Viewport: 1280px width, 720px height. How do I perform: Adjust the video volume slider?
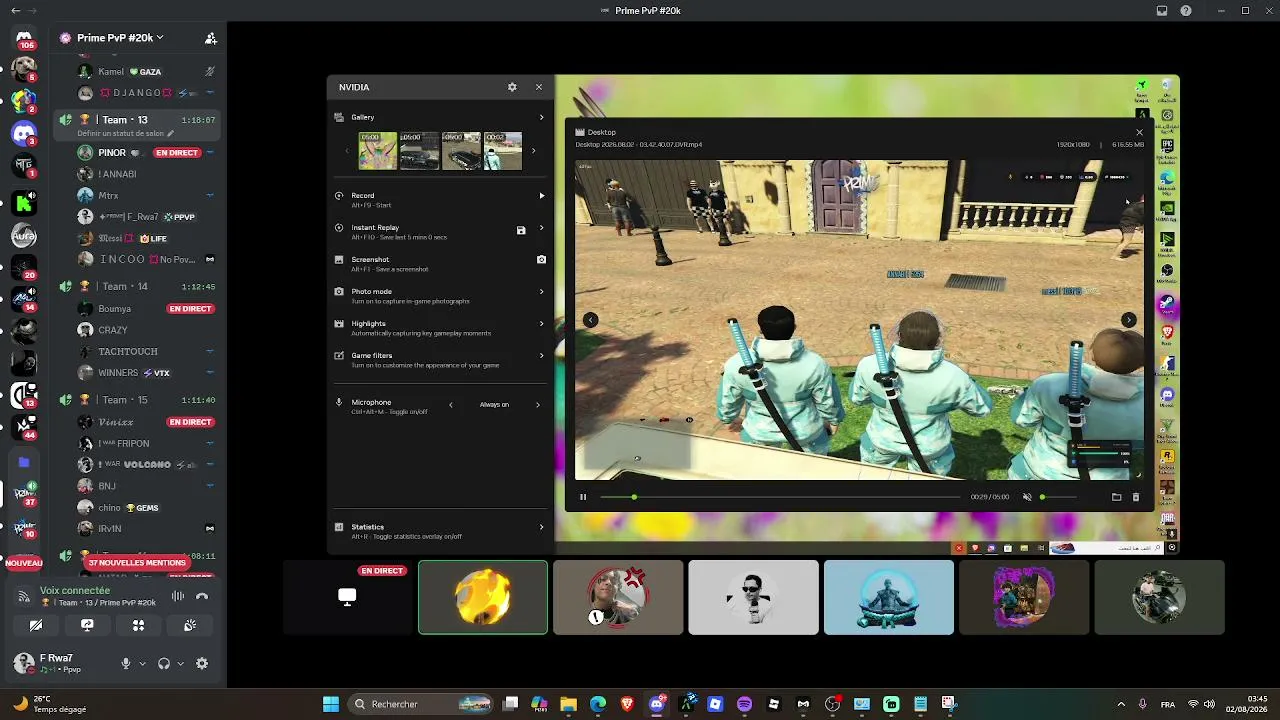(1058, 497)
